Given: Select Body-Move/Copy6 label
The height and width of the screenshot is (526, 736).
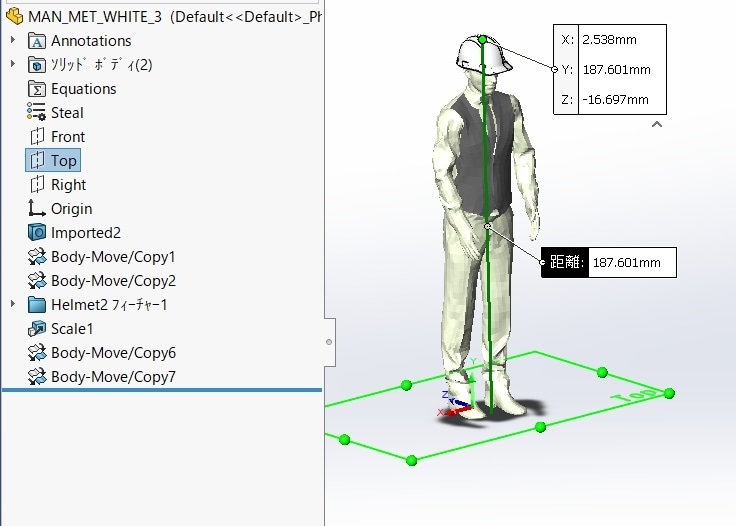Looking at the screenshot, I should pyautogui.click(x=113, y=353).
